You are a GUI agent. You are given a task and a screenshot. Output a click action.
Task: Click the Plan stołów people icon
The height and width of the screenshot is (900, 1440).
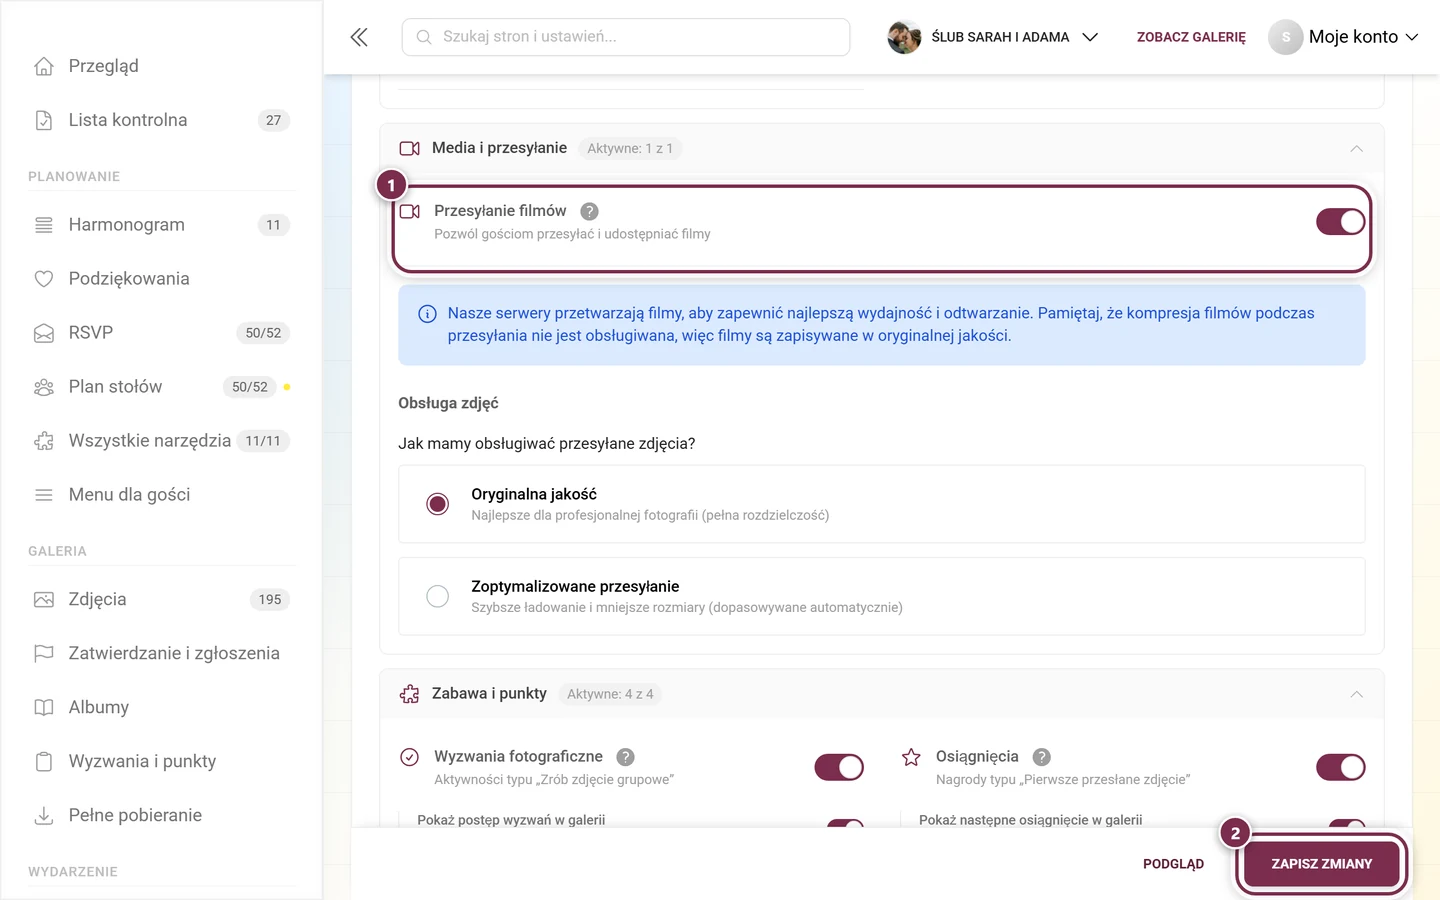coord(44,387)
